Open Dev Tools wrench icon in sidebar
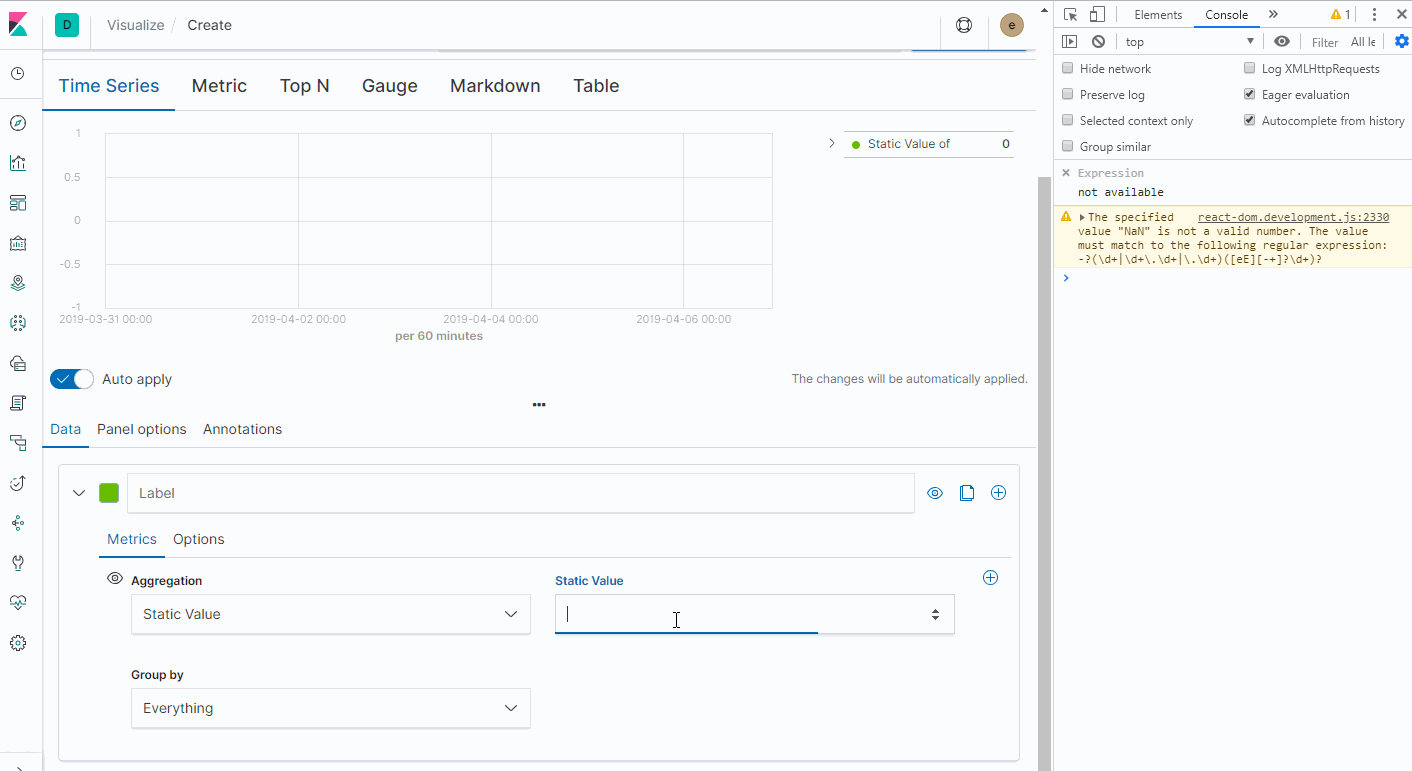The width and height of the screenshot is (1412, 771). click(x=17, y=562)
